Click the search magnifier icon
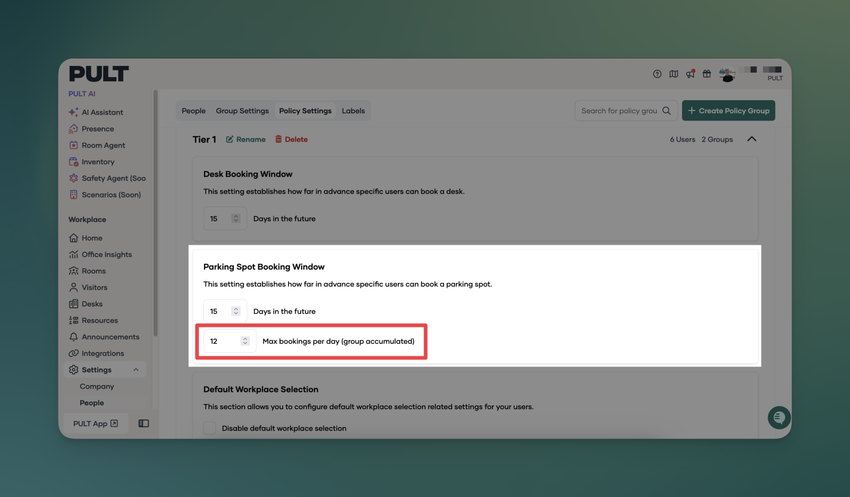Image resolution: width=850 pixels, height=497 pixels. pyautogui.click(x=666, y=111)
